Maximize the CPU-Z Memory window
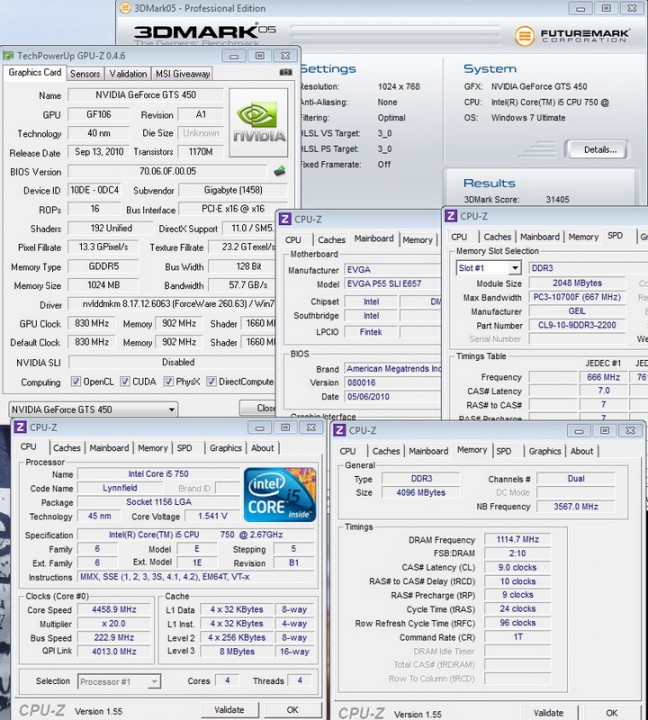 605,430
